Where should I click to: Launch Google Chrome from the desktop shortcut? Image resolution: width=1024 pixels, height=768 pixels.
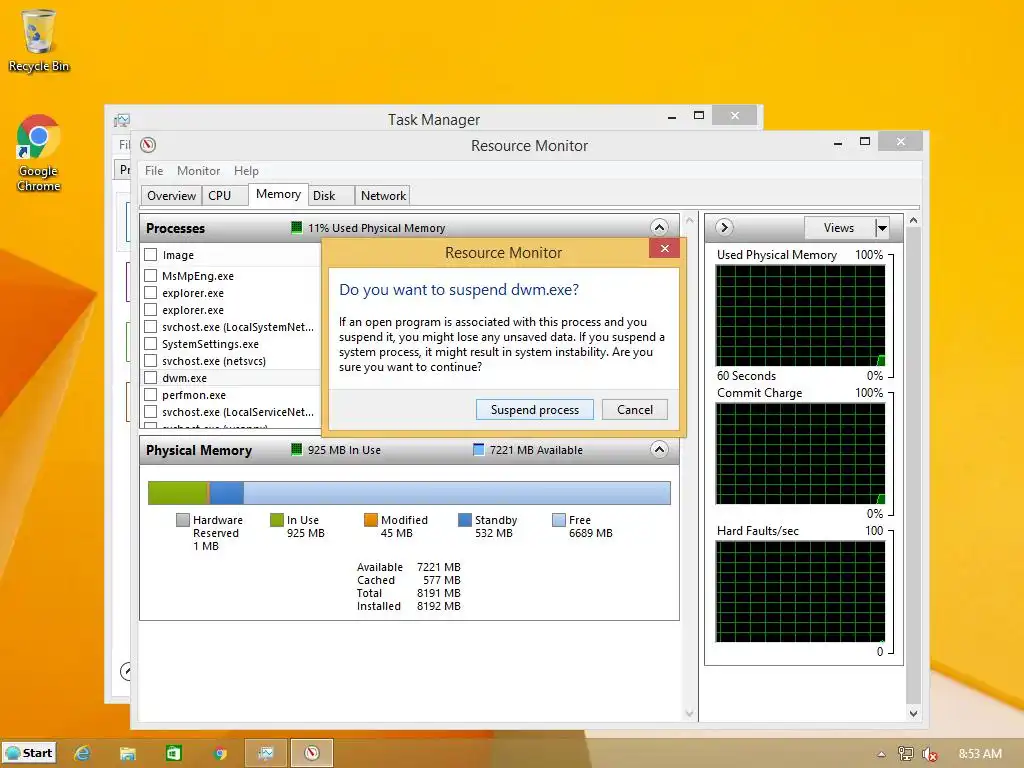point(39,153)
